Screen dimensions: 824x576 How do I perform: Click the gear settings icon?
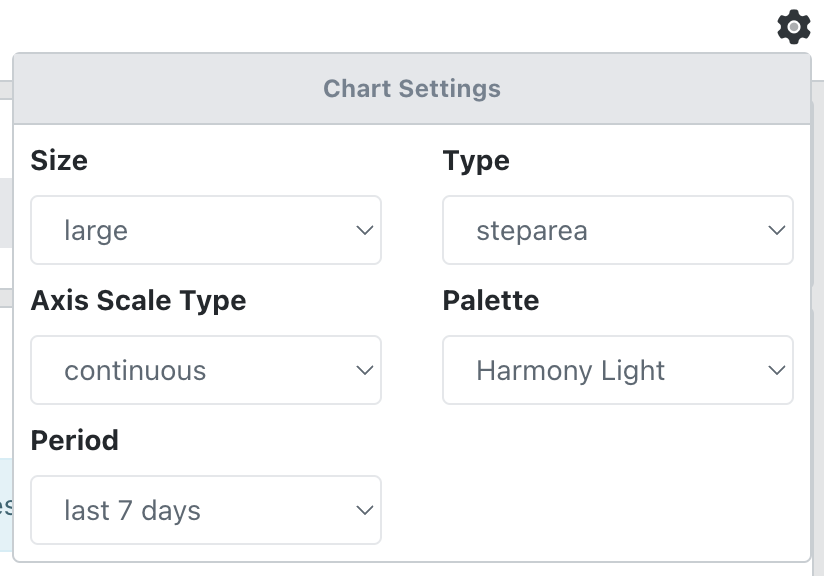(x=793, y=27)
